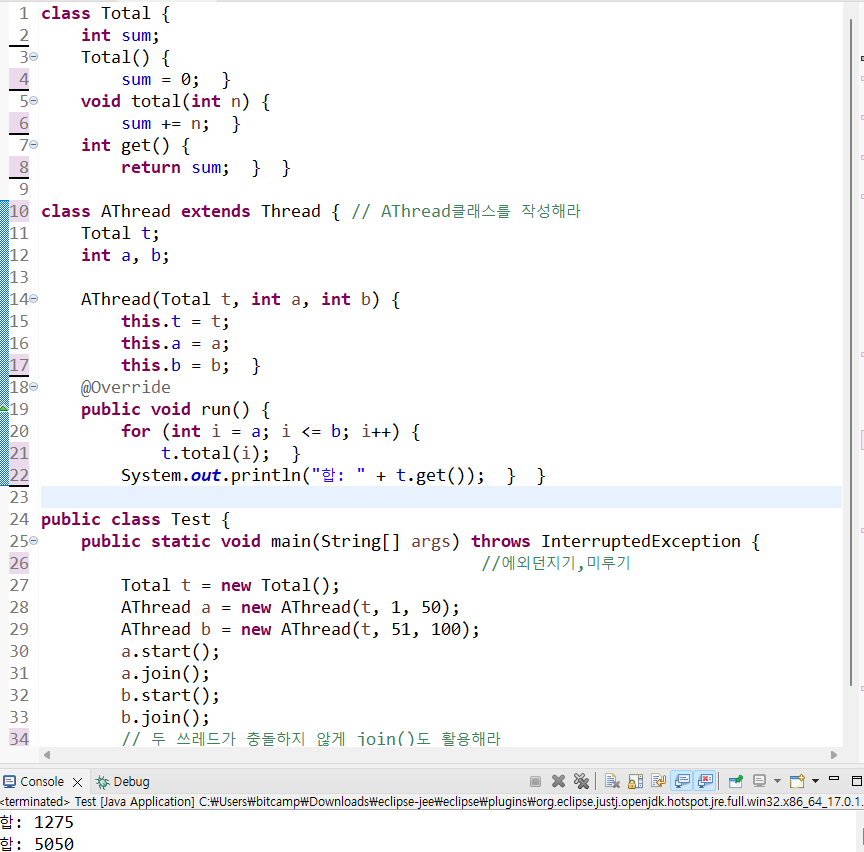This screenshot has width=864, height=852.
Task: Click the horizontal scrollbar left arrow
Action: 47,754
